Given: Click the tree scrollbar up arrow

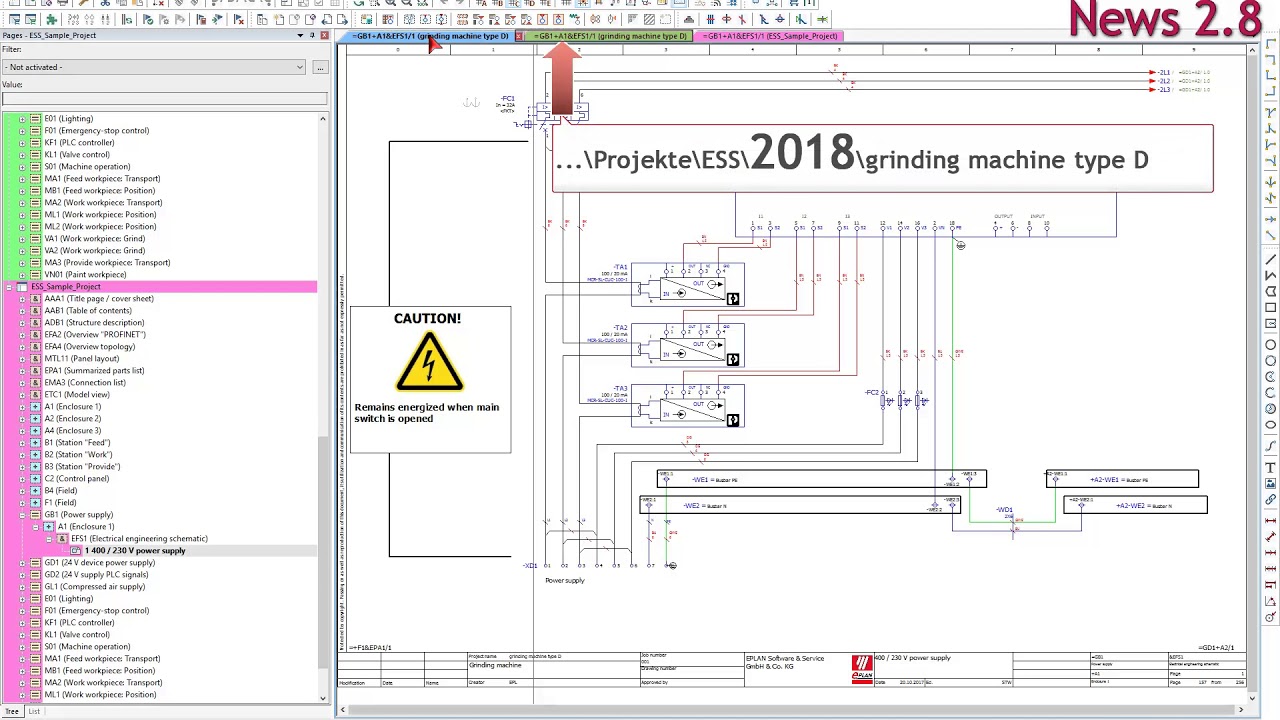Looking at the screenshot, I should (x=323, y=119).
